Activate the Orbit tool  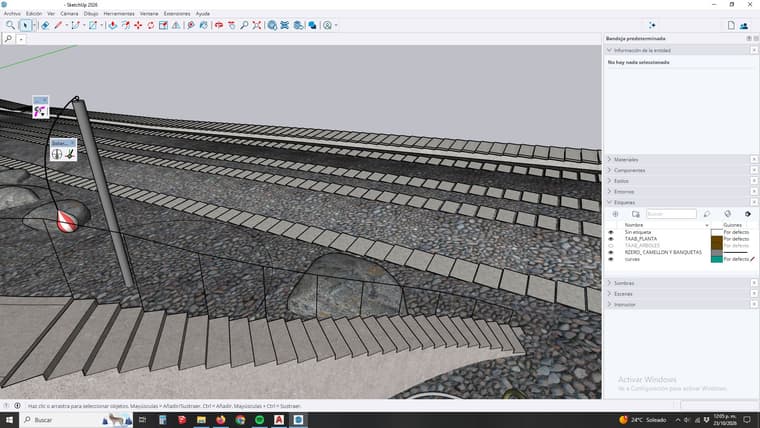(x=219, y=25)
